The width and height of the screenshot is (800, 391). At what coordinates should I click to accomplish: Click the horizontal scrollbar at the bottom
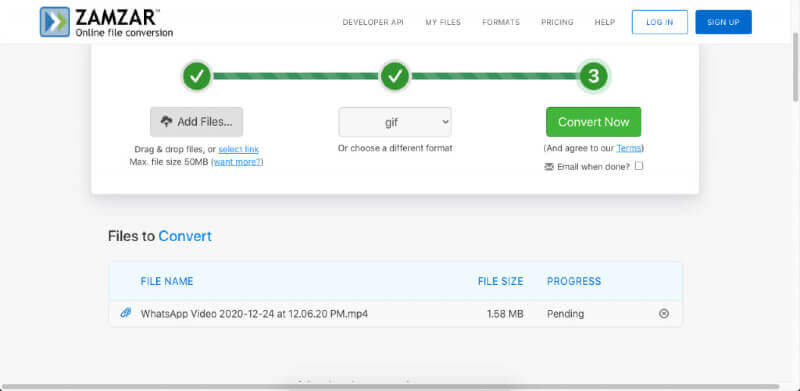pyautogui.click(x=390, y=386)
